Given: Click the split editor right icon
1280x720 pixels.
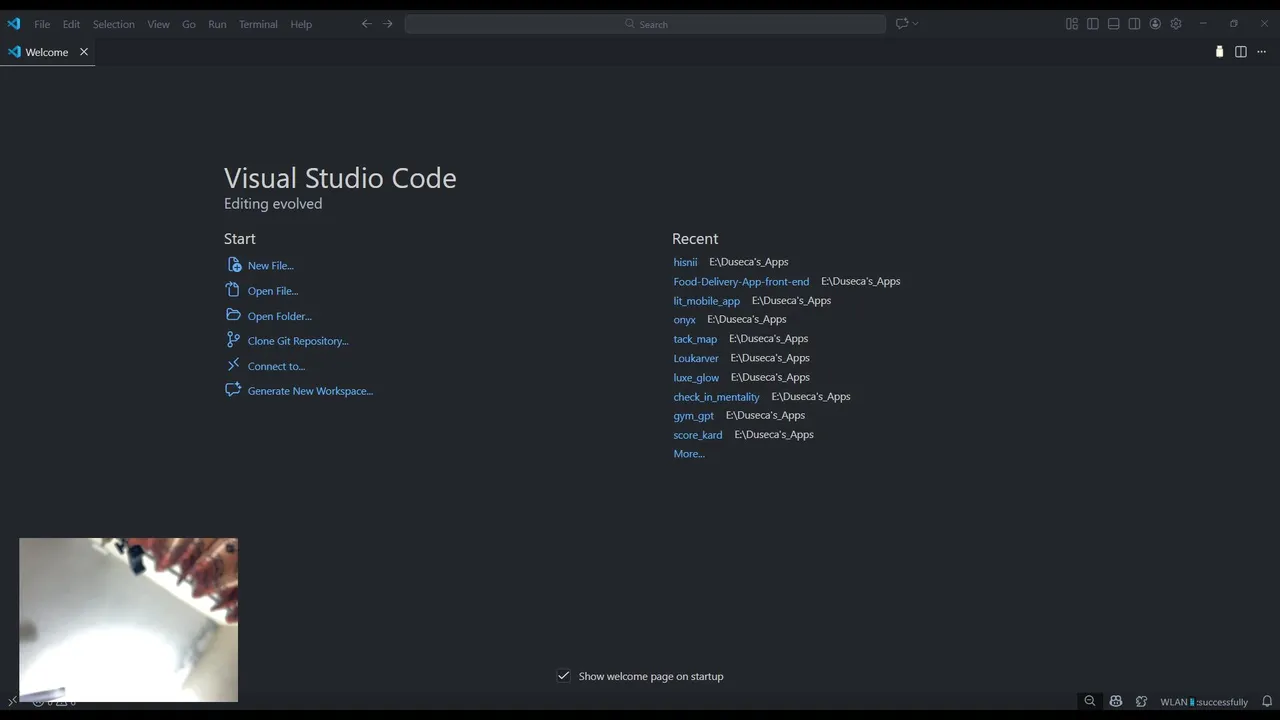Looking at the screenshot, I should 1241,52.
